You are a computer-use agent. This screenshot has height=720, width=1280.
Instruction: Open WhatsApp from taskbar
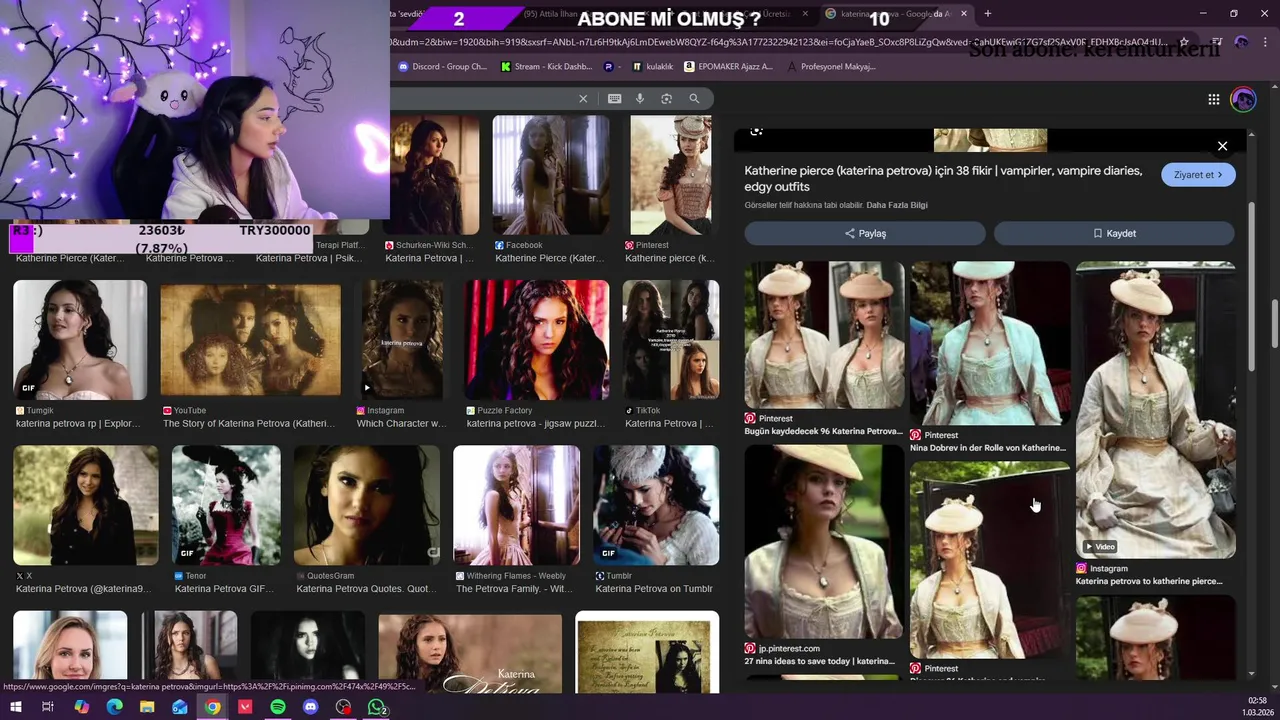(377, 707)
